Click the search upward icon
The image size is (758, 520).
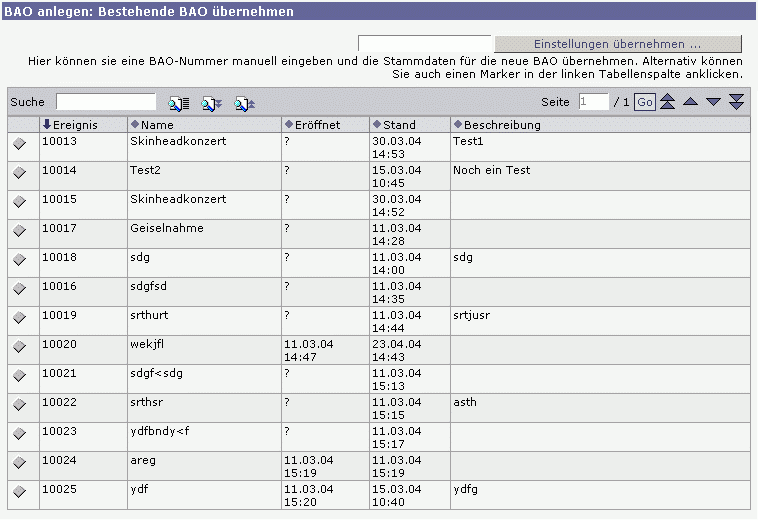click(244, 103)
